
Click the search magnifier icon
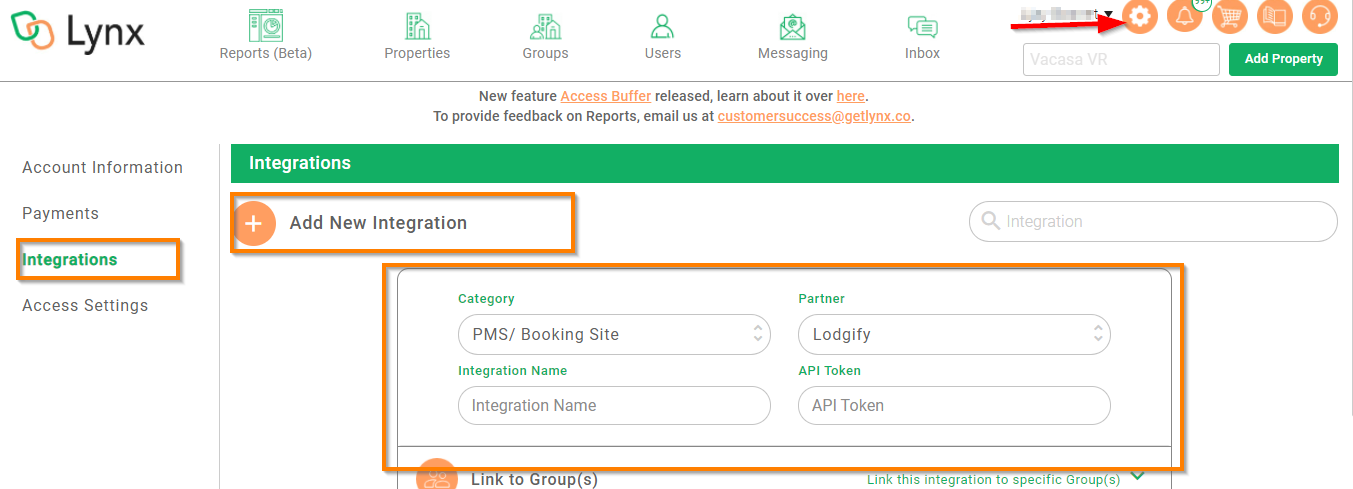pos(991,221)
